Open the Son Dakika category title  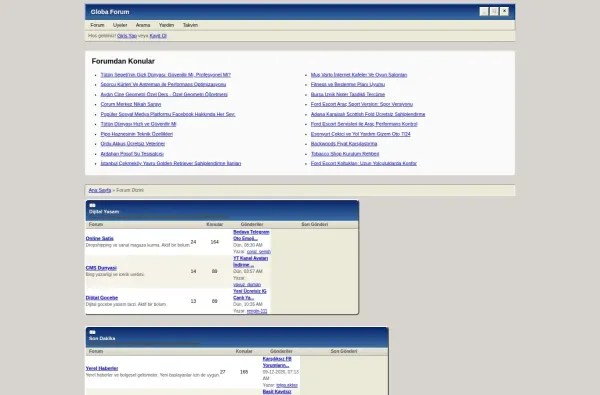[x=102, y=338]
